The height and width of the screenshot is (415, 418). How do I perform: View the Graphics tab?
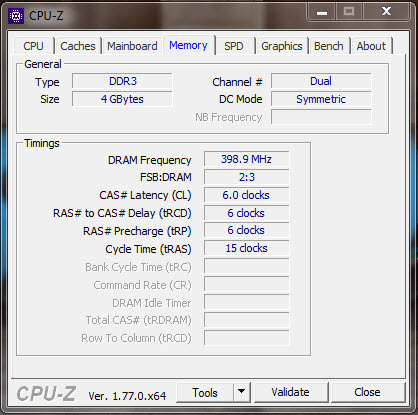click(x=282, y=46)
